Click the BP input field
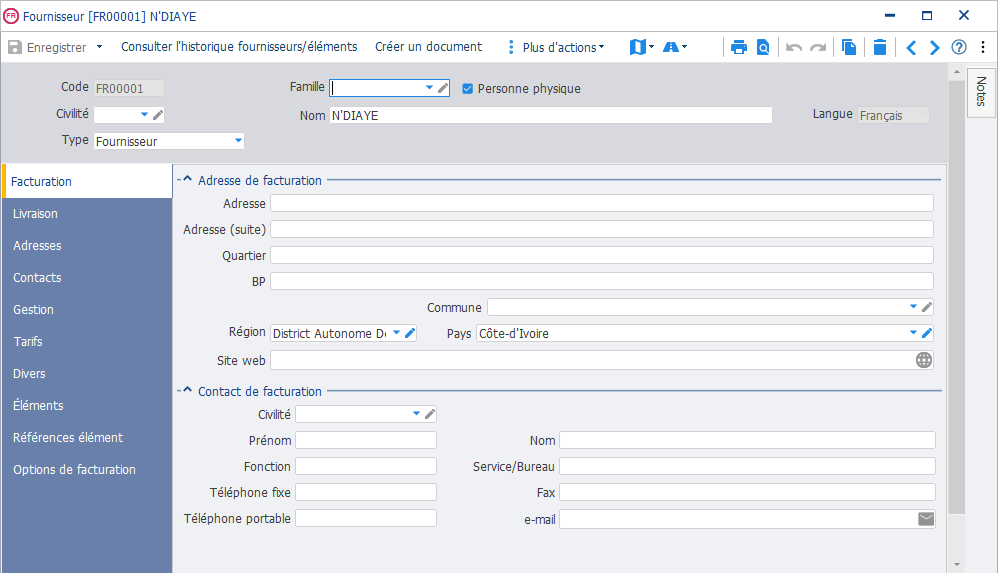The height and width of the screenshot is (573, 998). (601, 281)
